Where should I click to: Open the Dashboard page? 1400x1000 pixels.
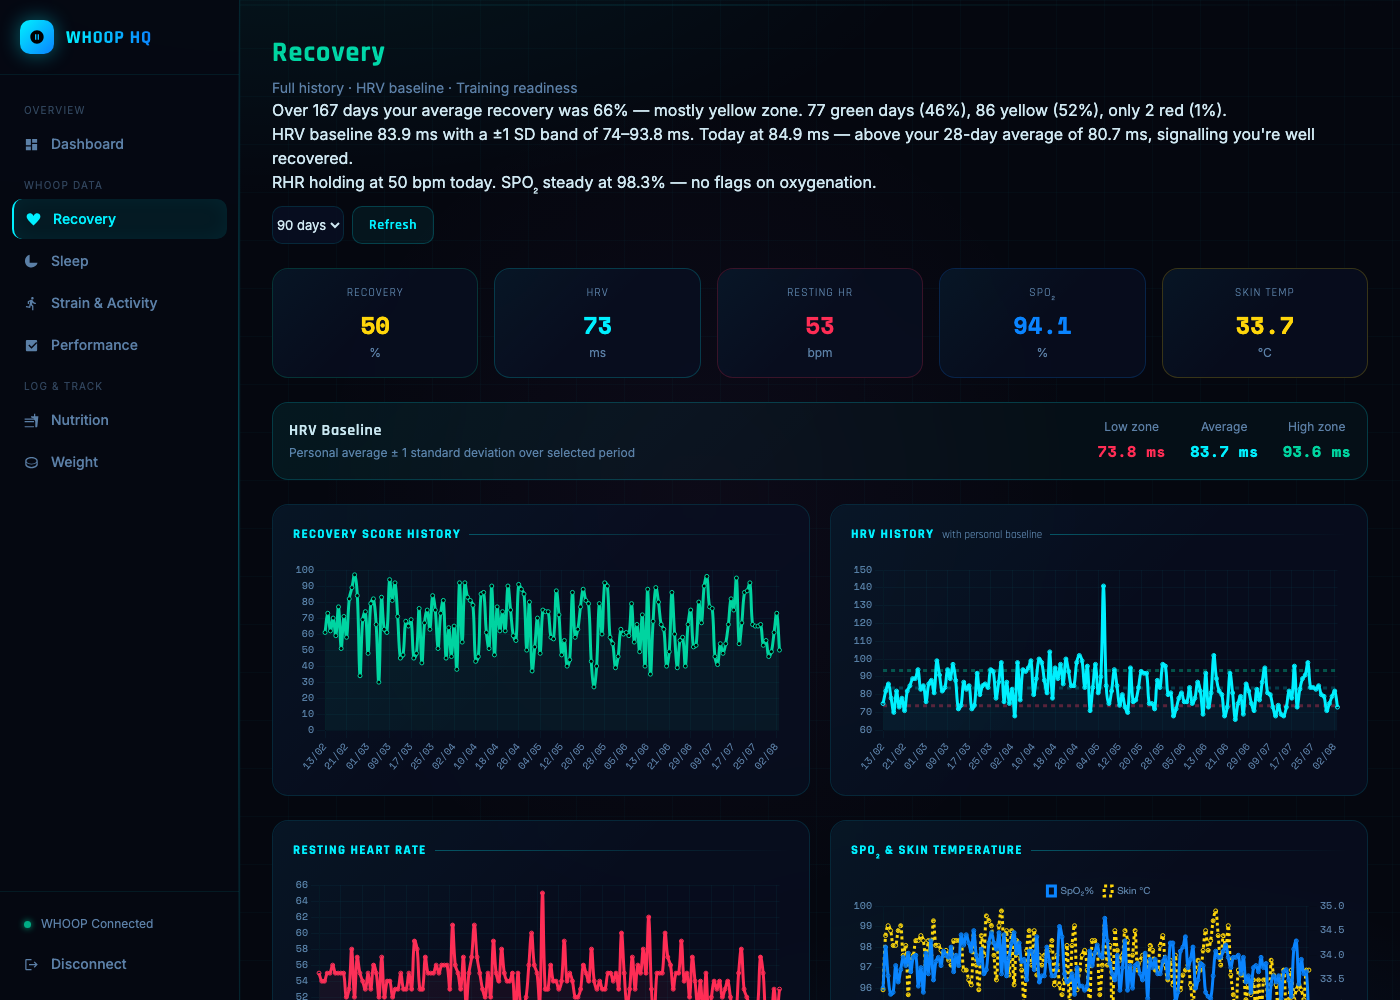coord(119,144)
